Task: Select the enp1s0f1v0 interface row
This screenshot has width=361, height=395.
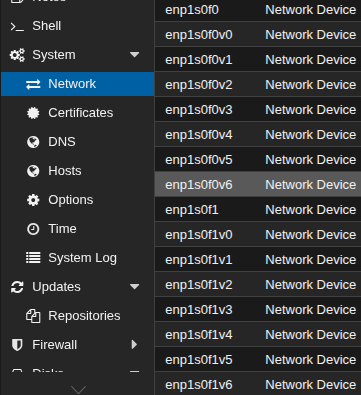Action: [258, 235]
